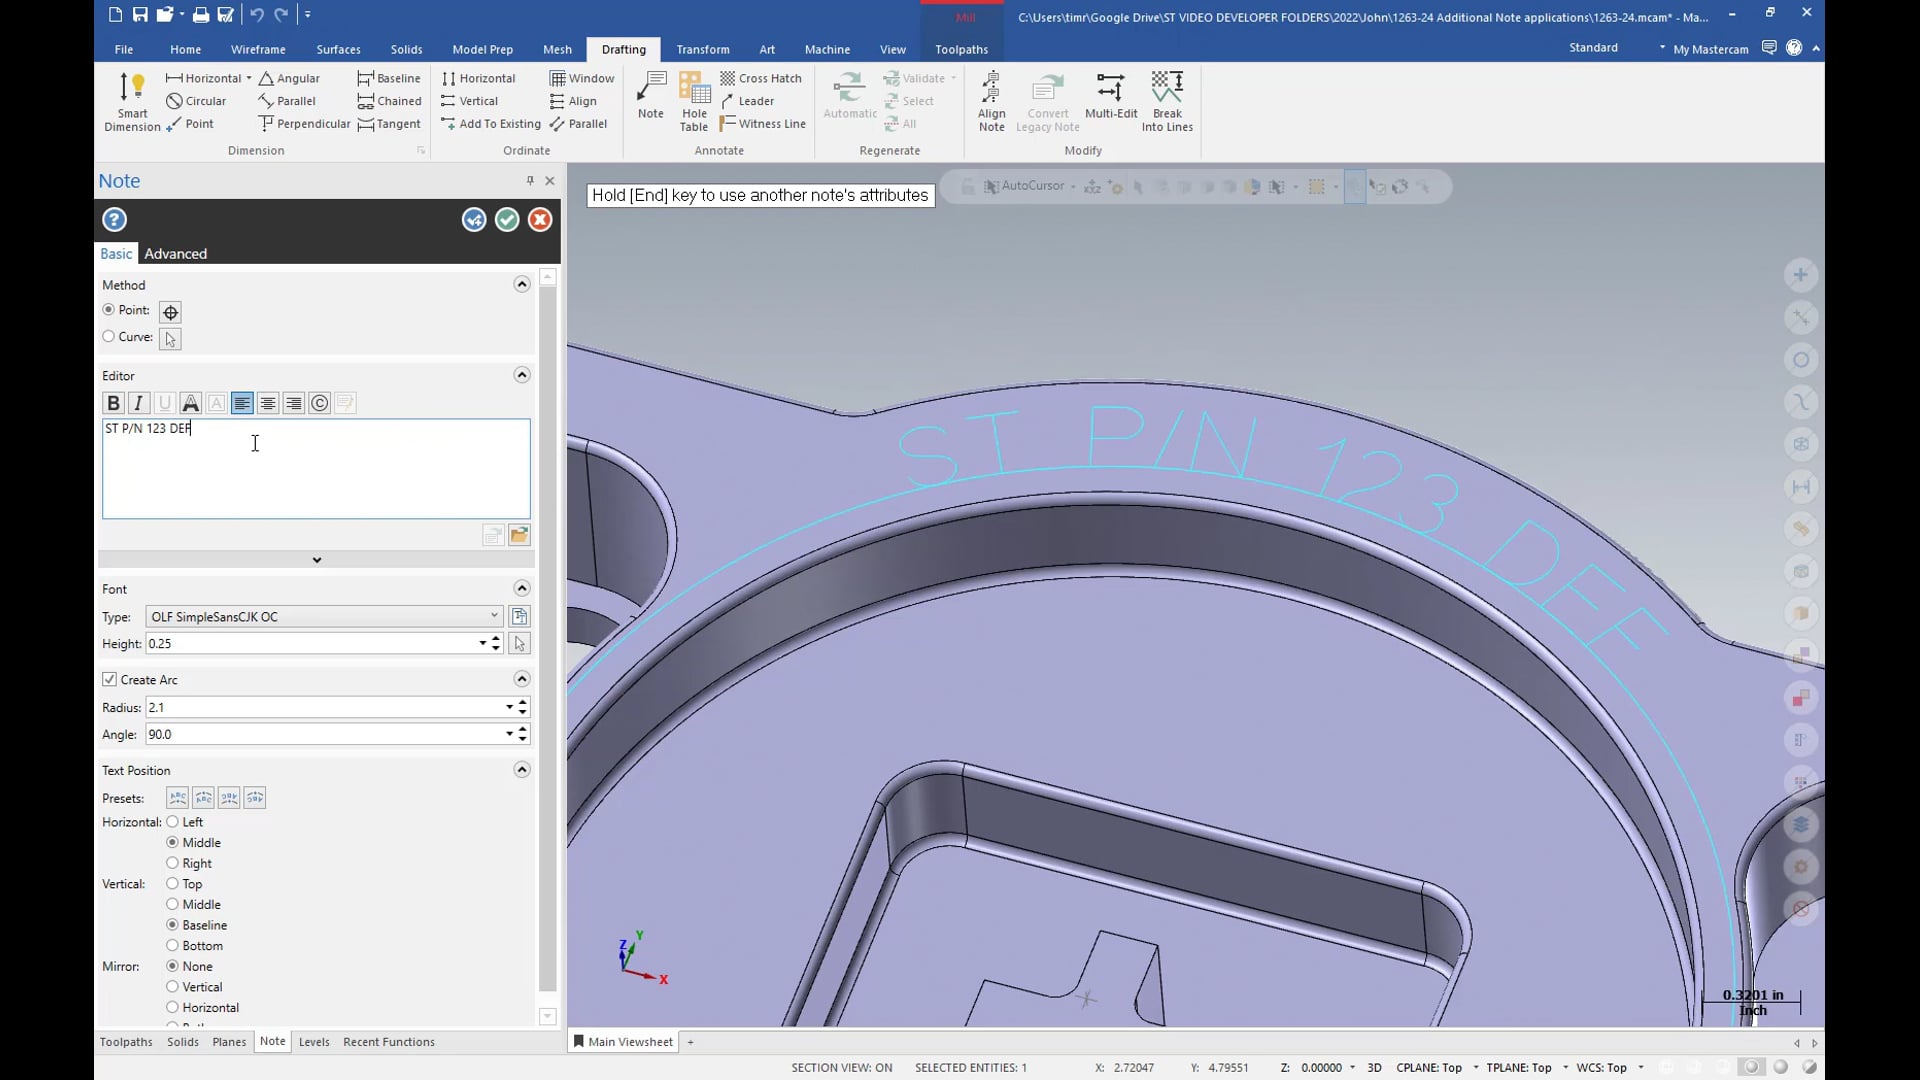Adjust the font Height stepper value
1920x1080 pixels.
click(x=496, y=644)
